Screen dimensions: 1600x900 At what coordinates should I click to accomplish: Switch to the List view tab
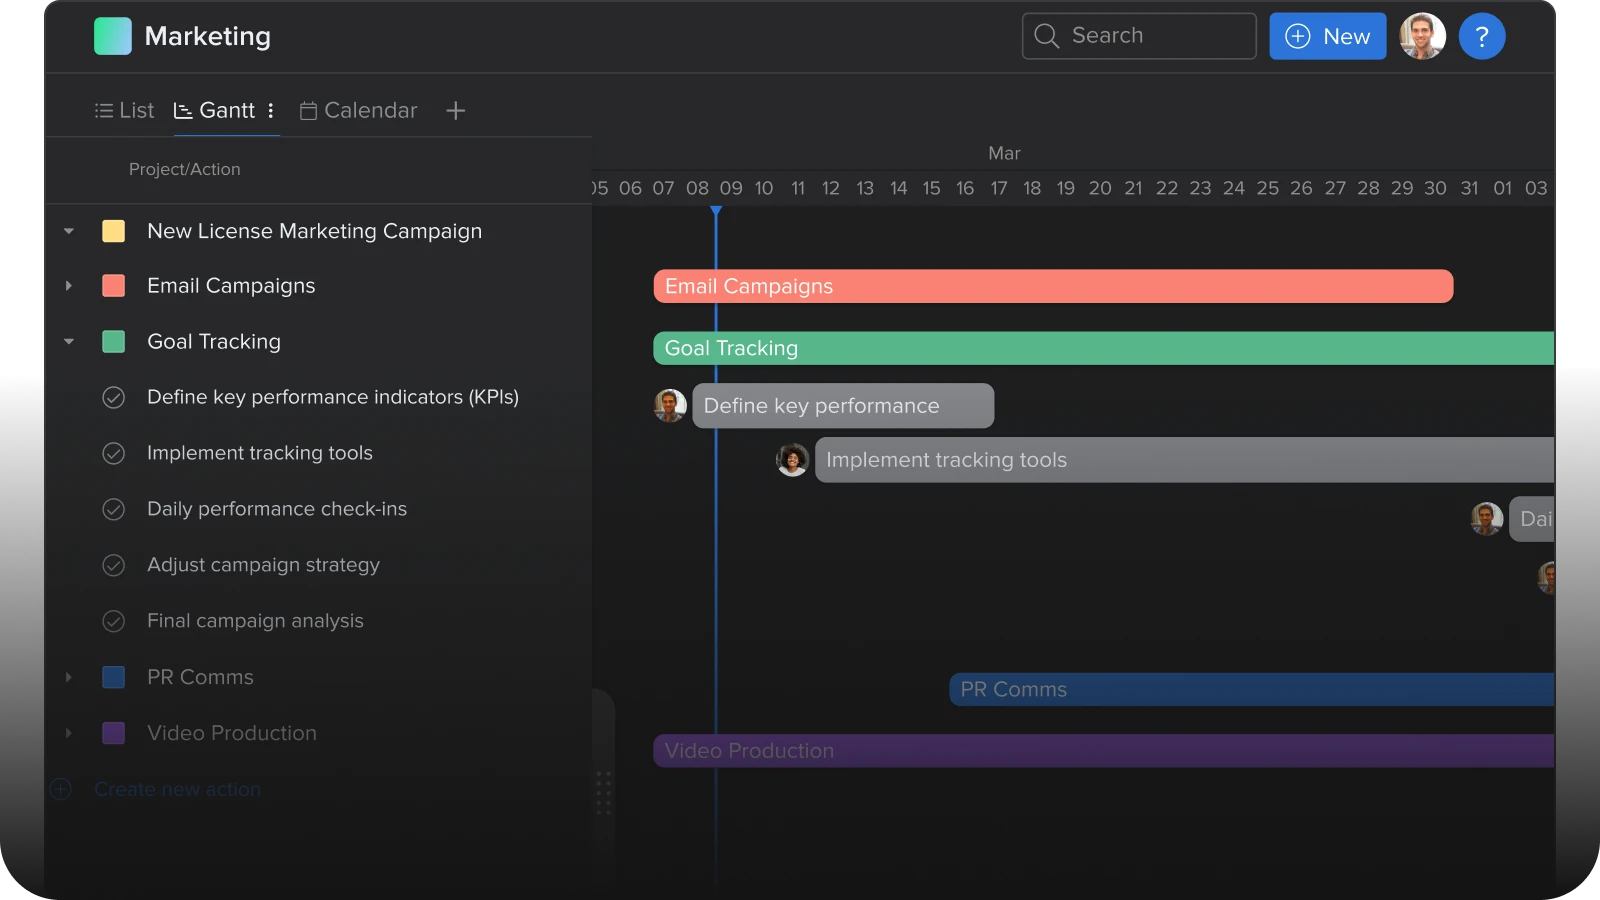125,111
